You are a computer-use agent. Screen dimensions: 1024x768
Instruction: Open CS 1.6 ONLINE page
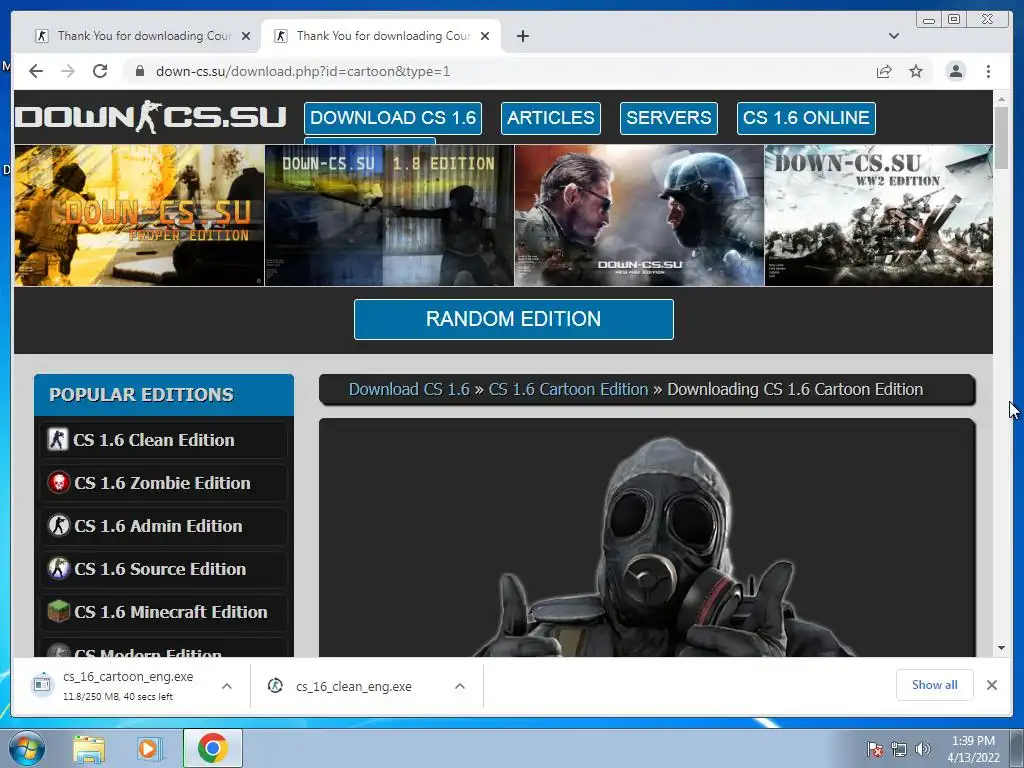(x=806, y=118)
